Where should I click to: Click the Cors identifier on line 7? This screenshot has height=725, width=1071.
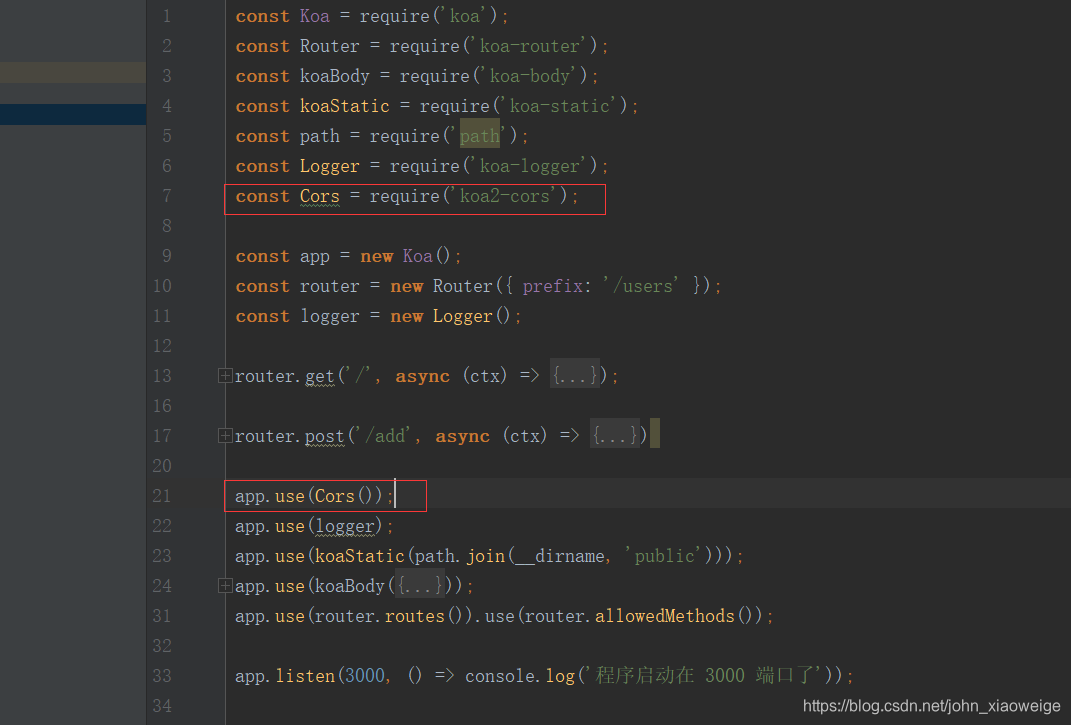(x=319, y=196)
